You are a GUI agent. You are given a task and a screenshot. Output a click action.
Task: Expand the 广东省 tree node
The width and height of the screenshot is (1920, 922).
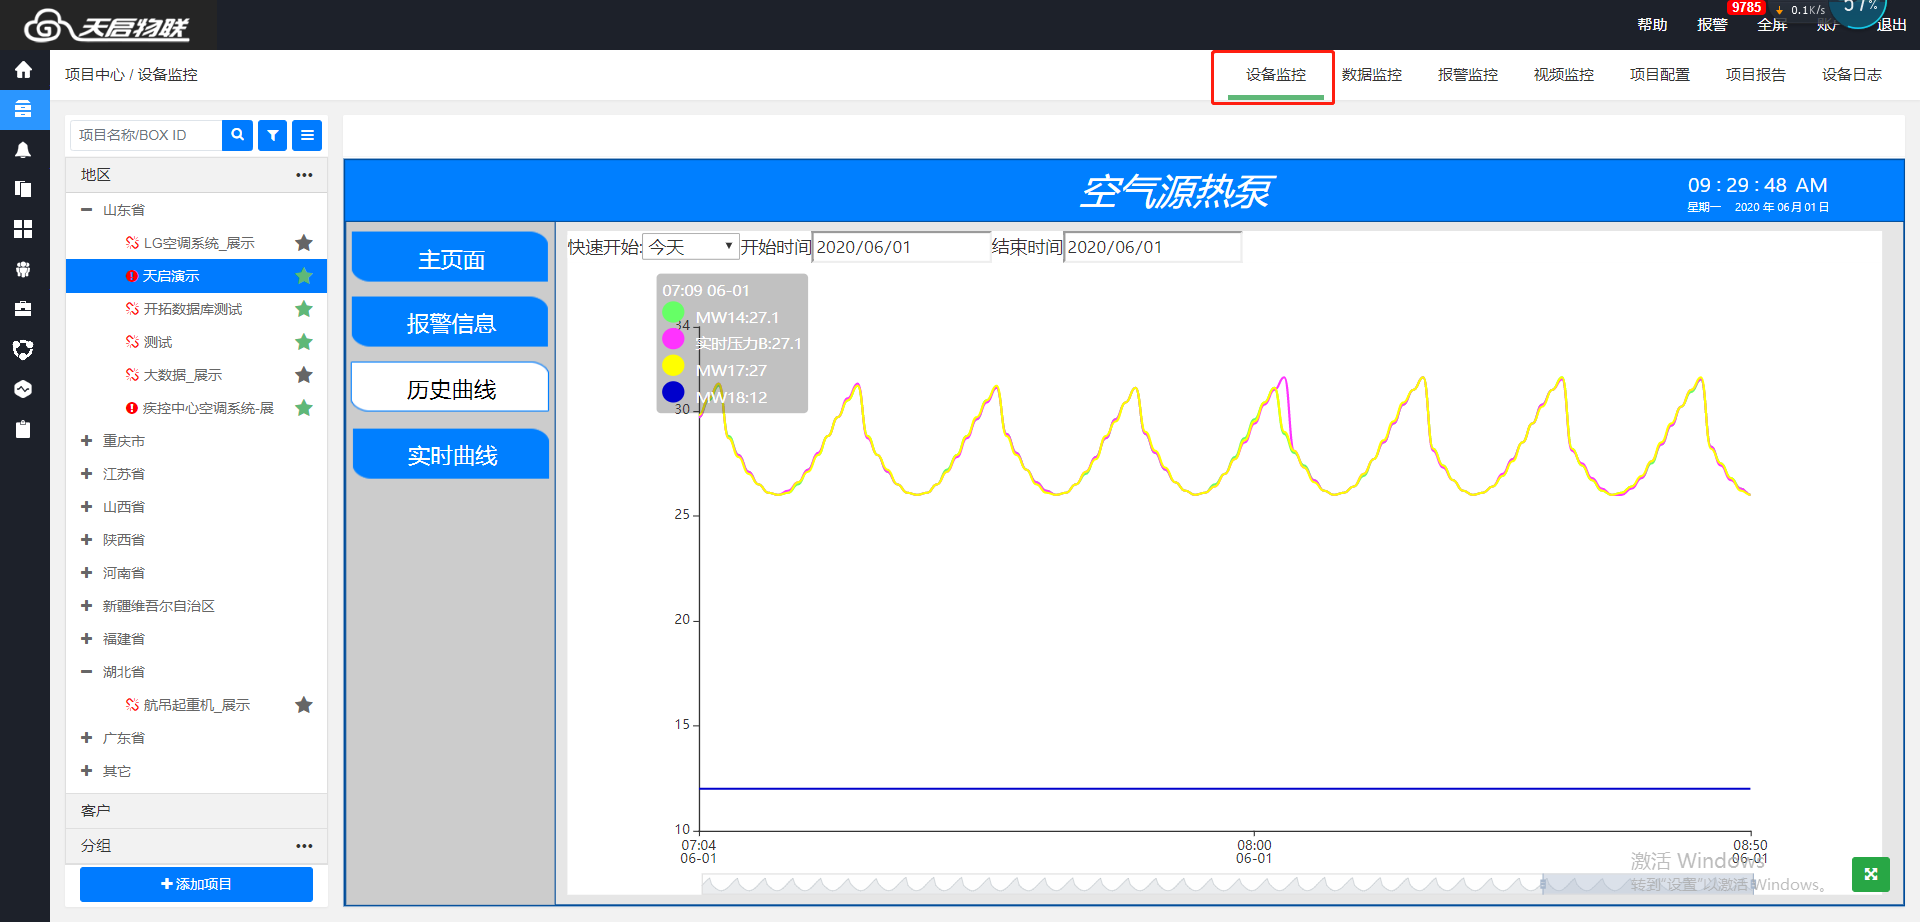tap(87, 738)
